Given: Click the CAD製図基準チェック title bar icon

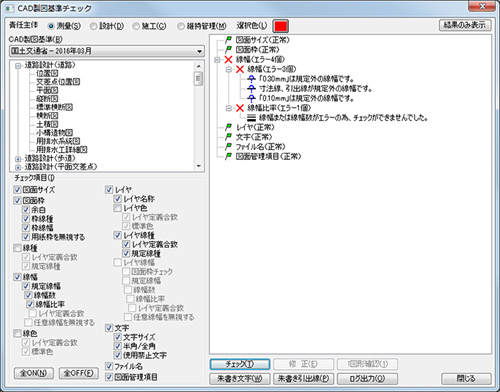Looking at the screenshot, I should (x=9, y=8).
